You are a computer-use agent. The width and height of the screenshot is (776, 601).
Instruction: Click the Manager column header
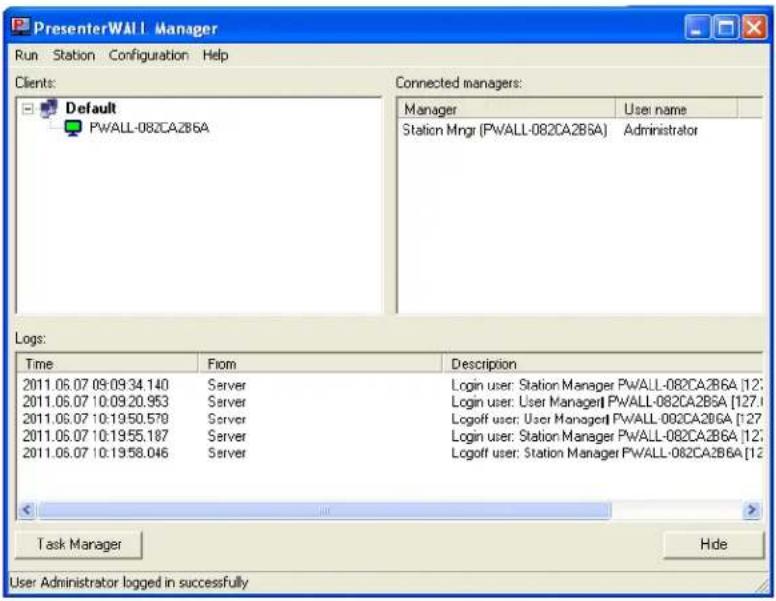pos(506,109)
